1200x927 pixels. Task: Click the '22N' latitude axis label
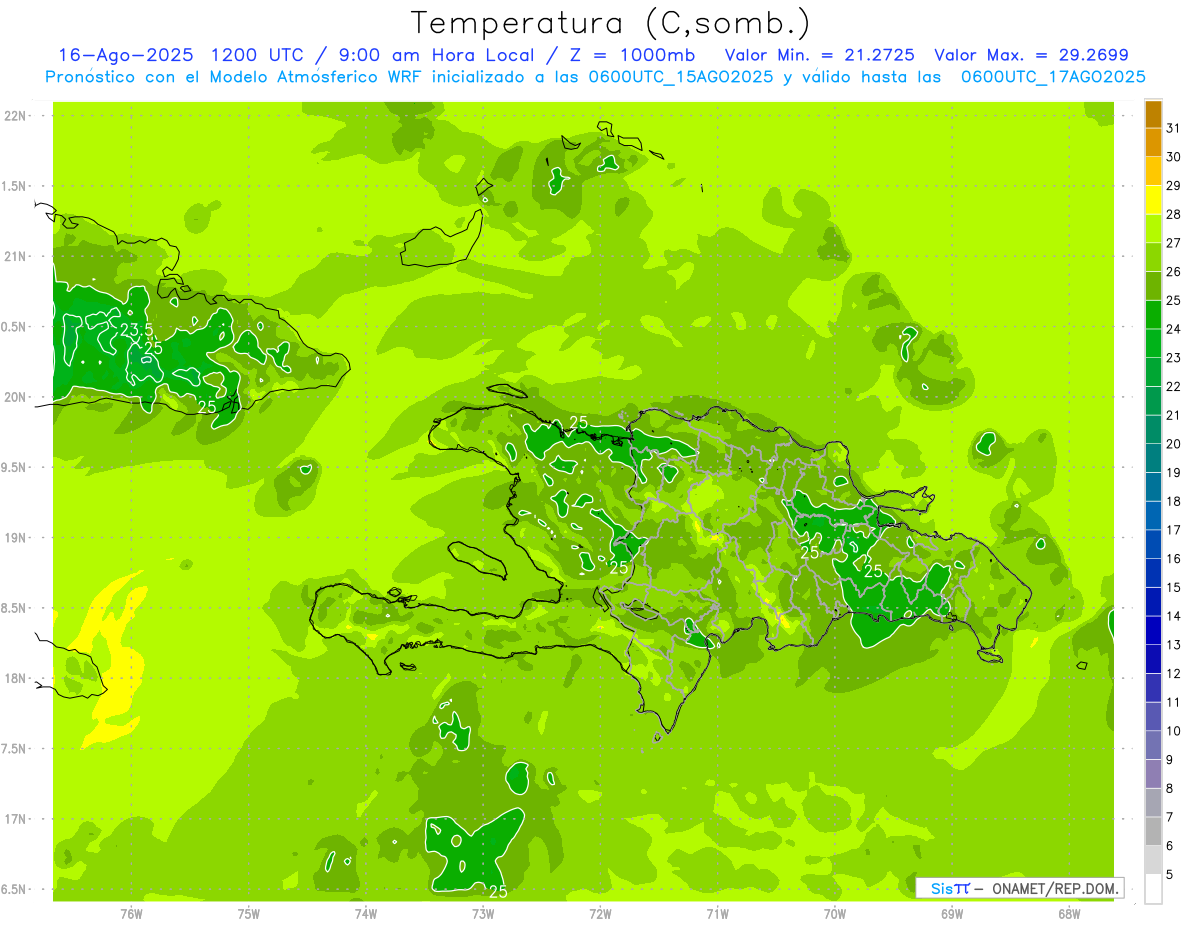pyautogui.click(x=16, y=116)
